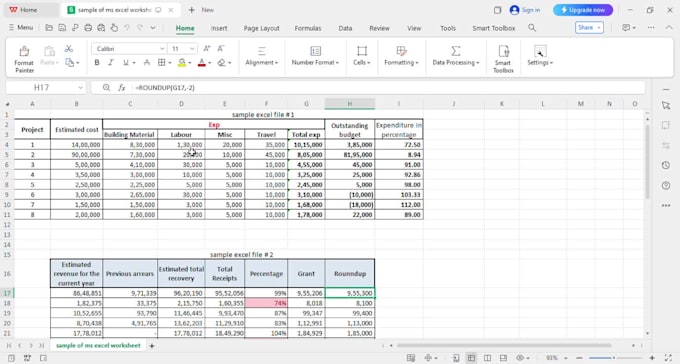The width and height of the screenshot is (680, 364).
Task: Enter full screen via status bar icon
Action: (668, 358)
